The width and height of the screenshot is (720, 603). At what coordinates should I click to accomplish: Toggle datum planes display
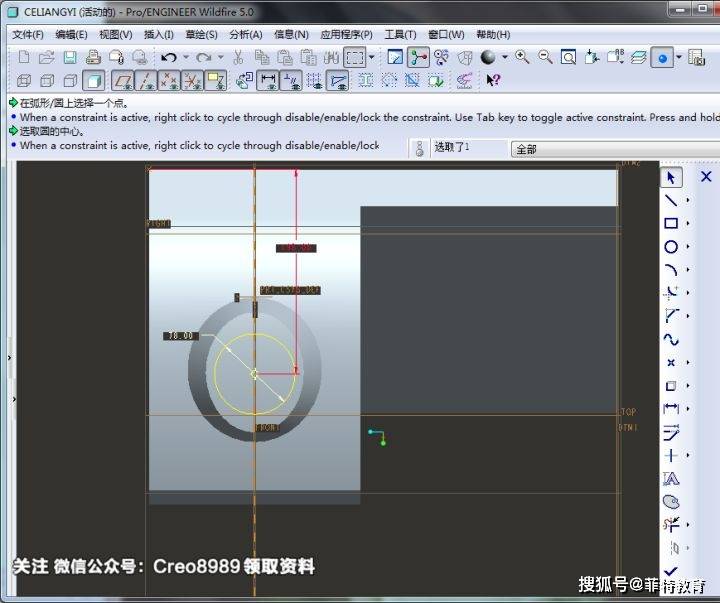click(123, 81)
